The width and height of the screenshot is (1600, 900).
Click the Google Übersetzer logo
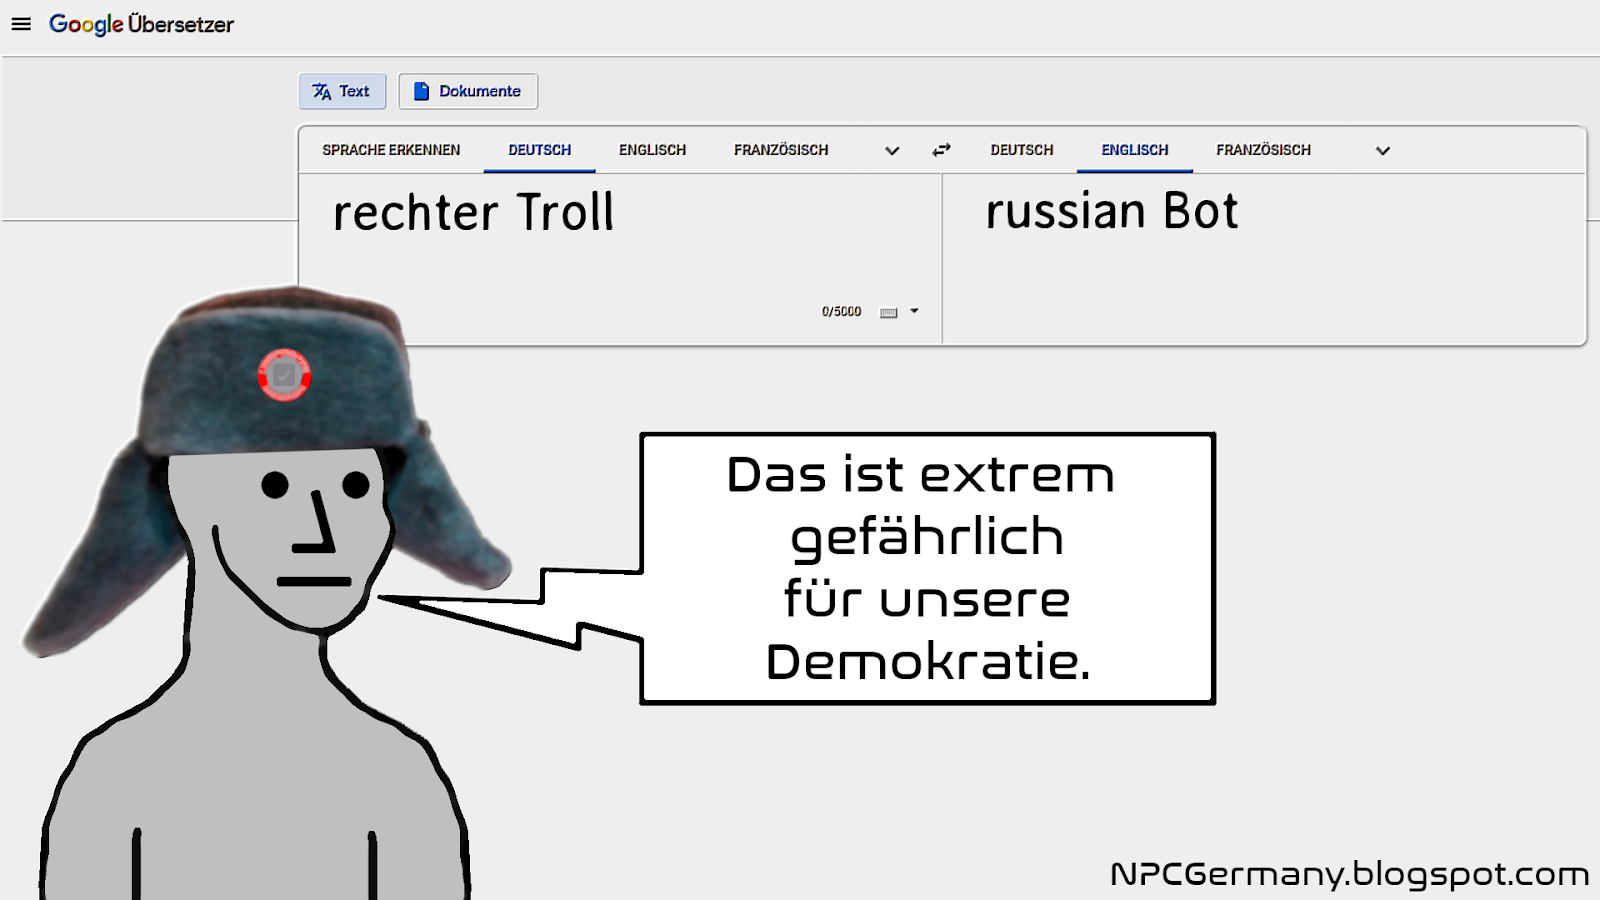141,24
